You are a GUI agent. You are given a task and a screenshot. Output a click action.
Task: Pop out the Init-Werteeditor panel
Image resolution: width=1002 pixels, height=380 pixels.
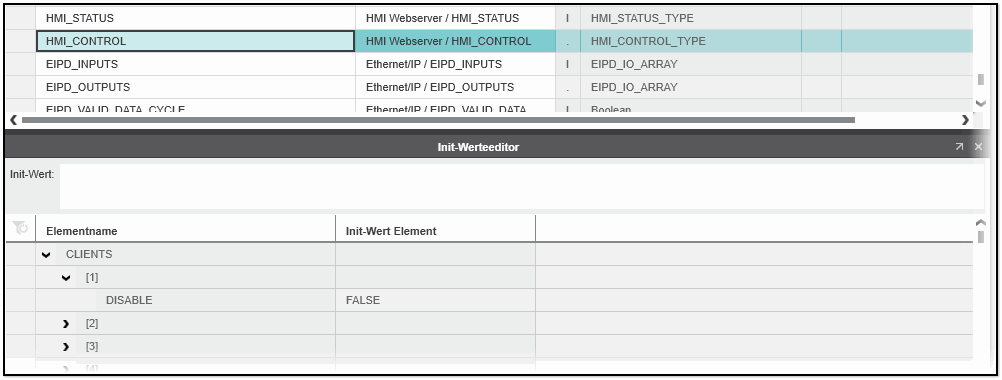[959, 147]
